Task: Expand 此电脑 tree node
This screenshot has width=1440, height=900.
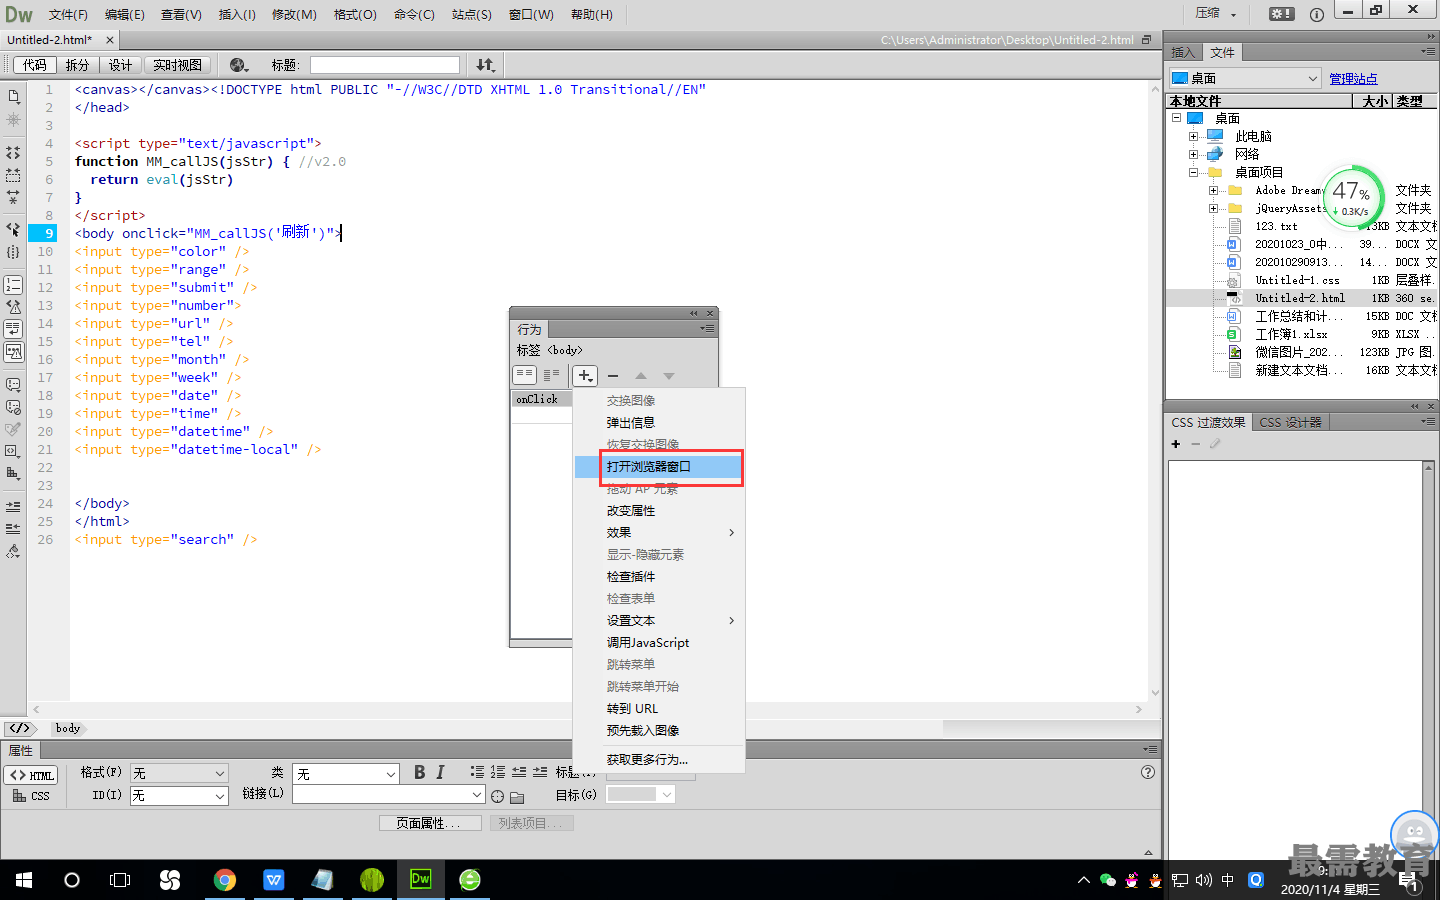Action: [x=1193, y=136]
